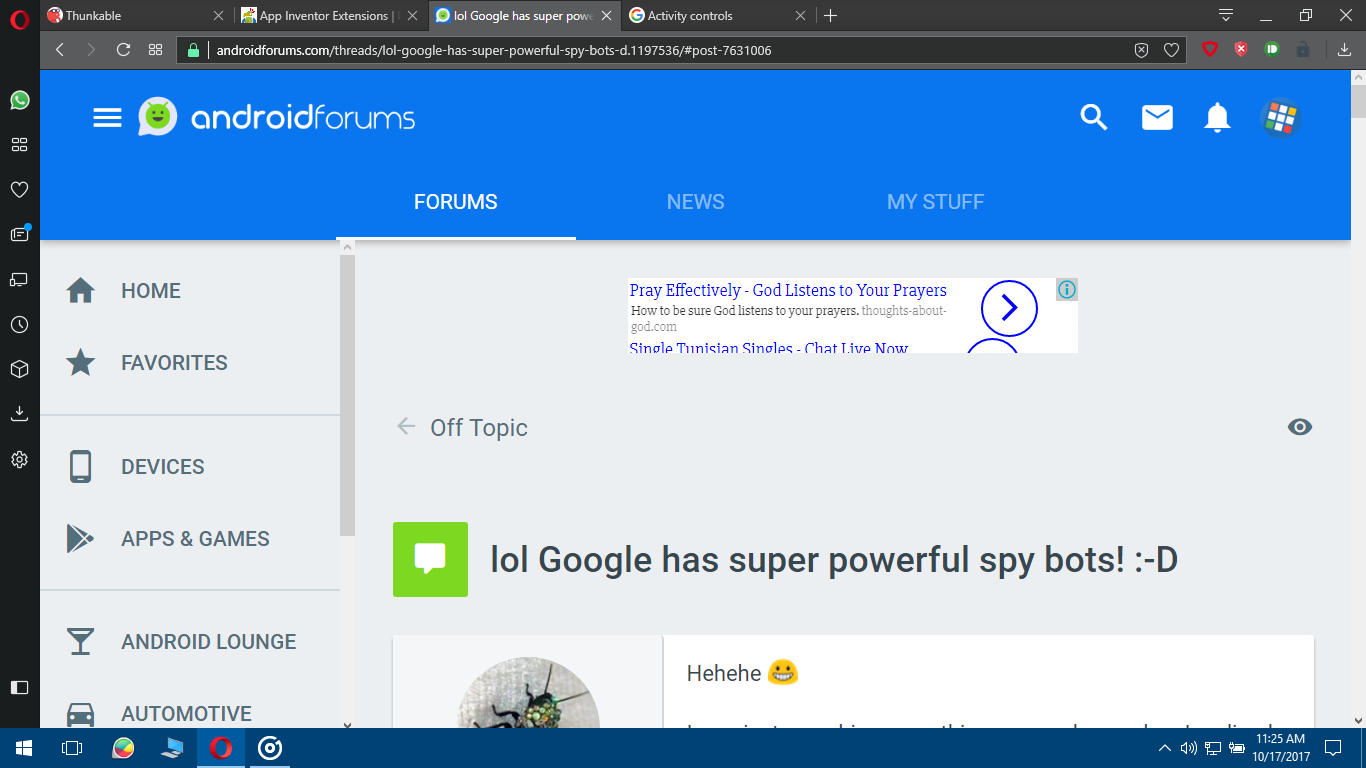
Task: Open volume control in tray
Action: pos(1188,748)
